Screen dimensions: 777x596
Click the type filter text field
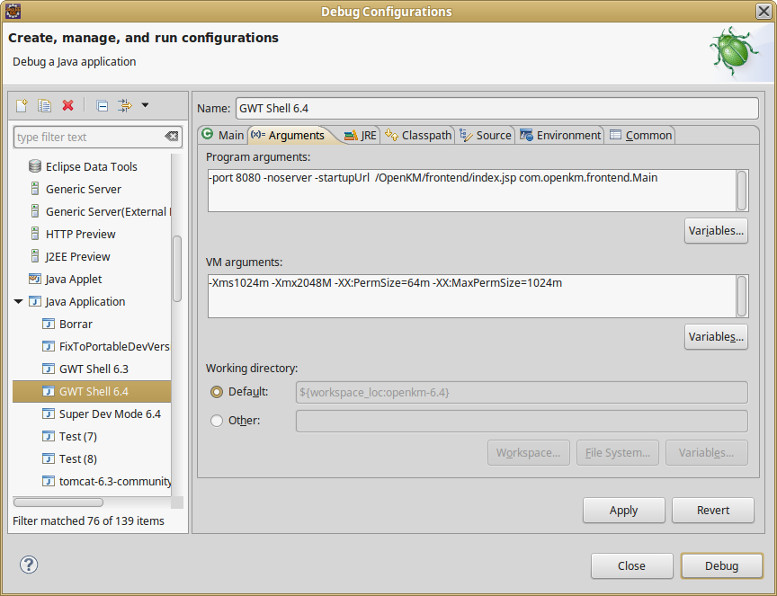pos(98,137)
